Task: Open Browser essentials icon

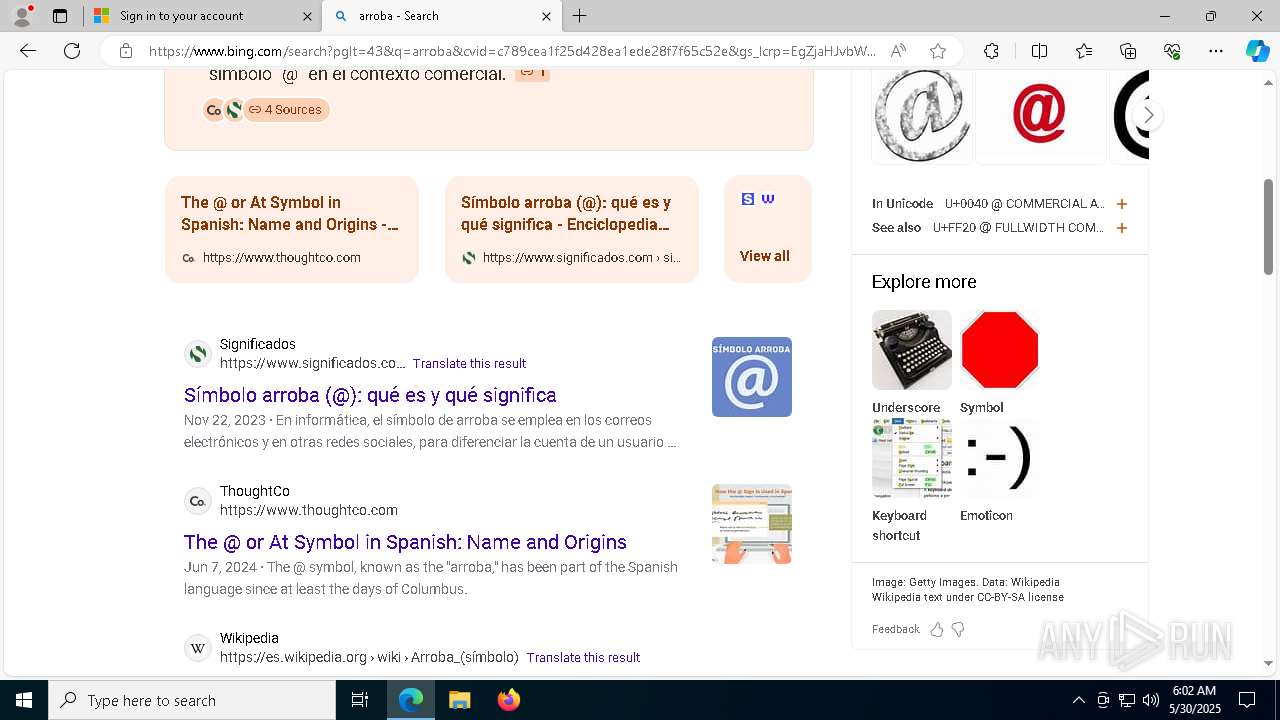Action: click(1172, 51)
